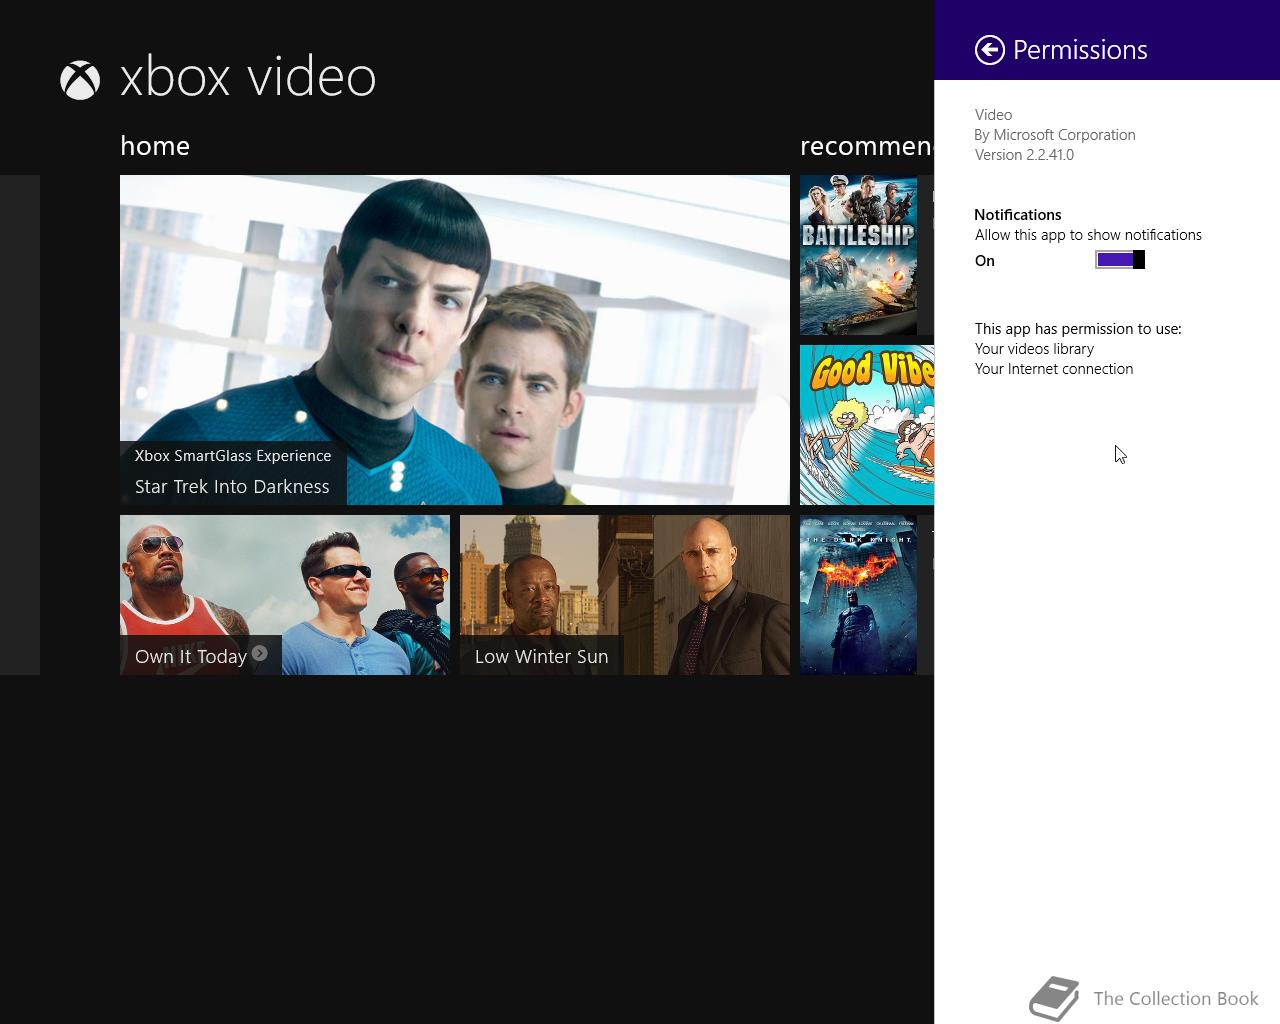Image resolution: width=1280 pixels, height=1024 pixels.
Task: Open the Star Trek Into Darkness feature tile
Action: pyautogui.click(x=455, y=340)
